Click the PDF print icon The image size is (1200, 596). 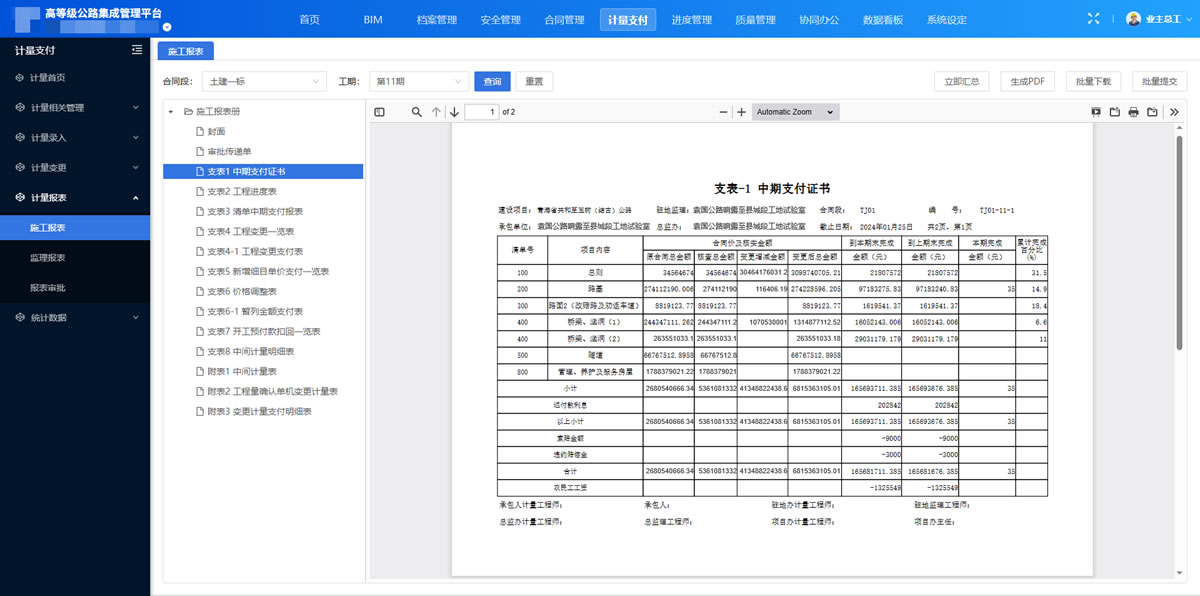(1133, 112)
